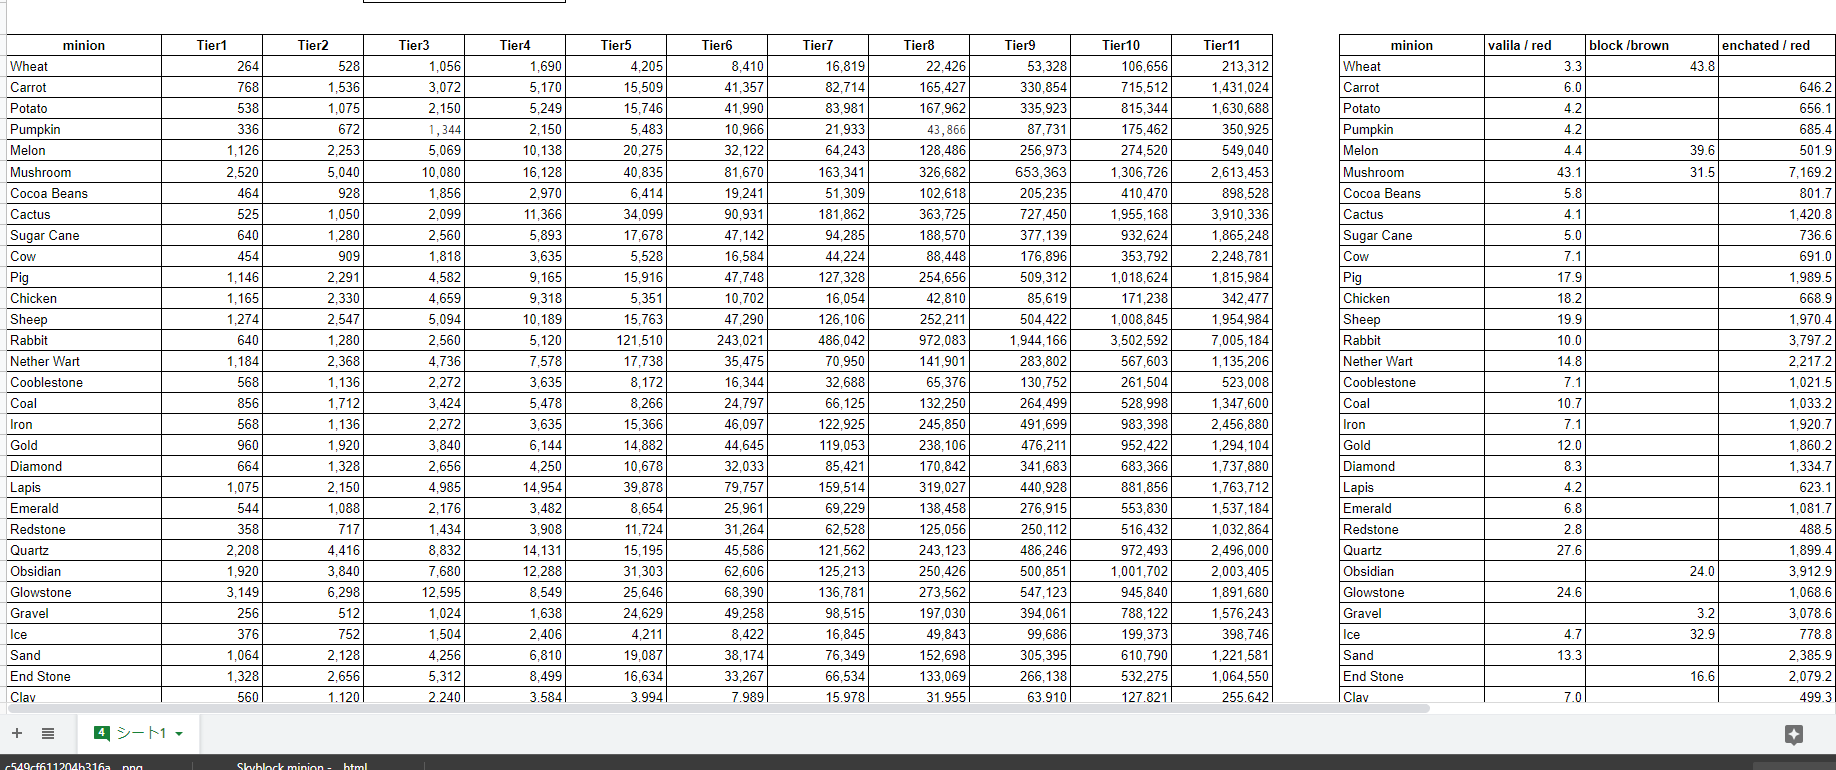The image size is (1836, 770).
Task: Select Pig Tier7 cell 127,328
Action: point(818,277)
